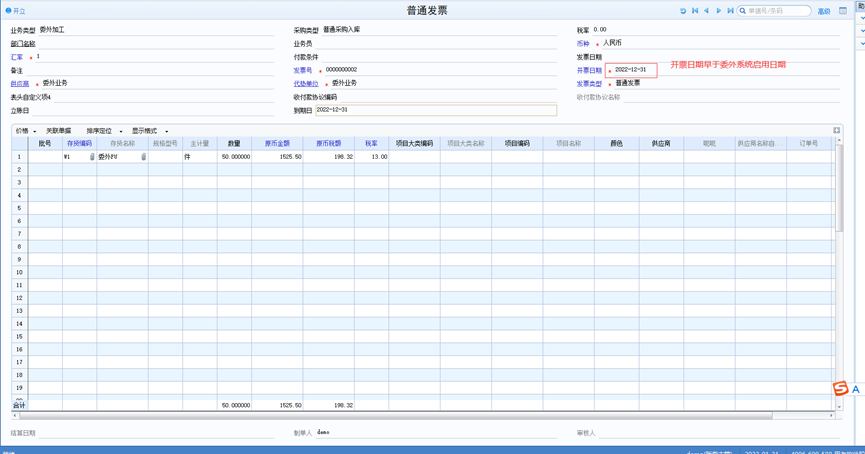Viewport: 865px width, 454px height.
Task: Click the 存货编码 column header
Action: pos(79,143)
